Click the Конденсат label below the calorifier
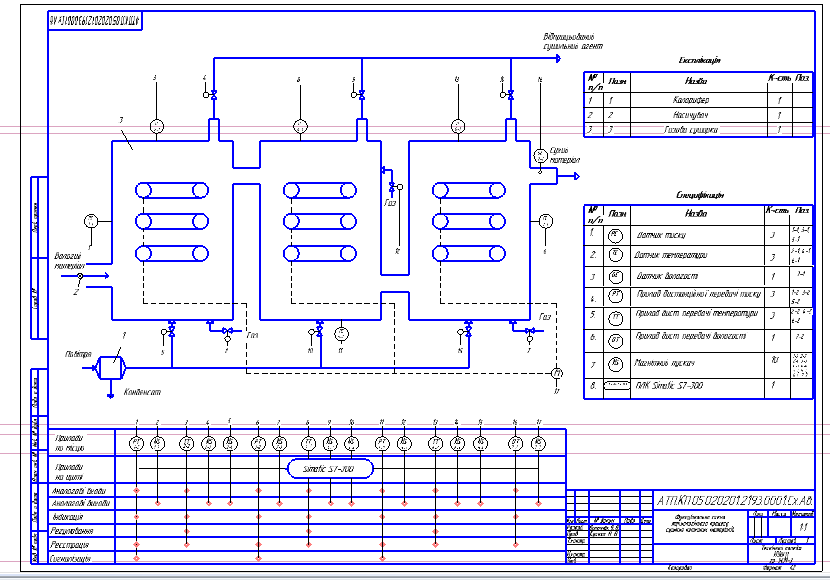The width and height of the screenshot is (830, 580). (x=142, y=392)
